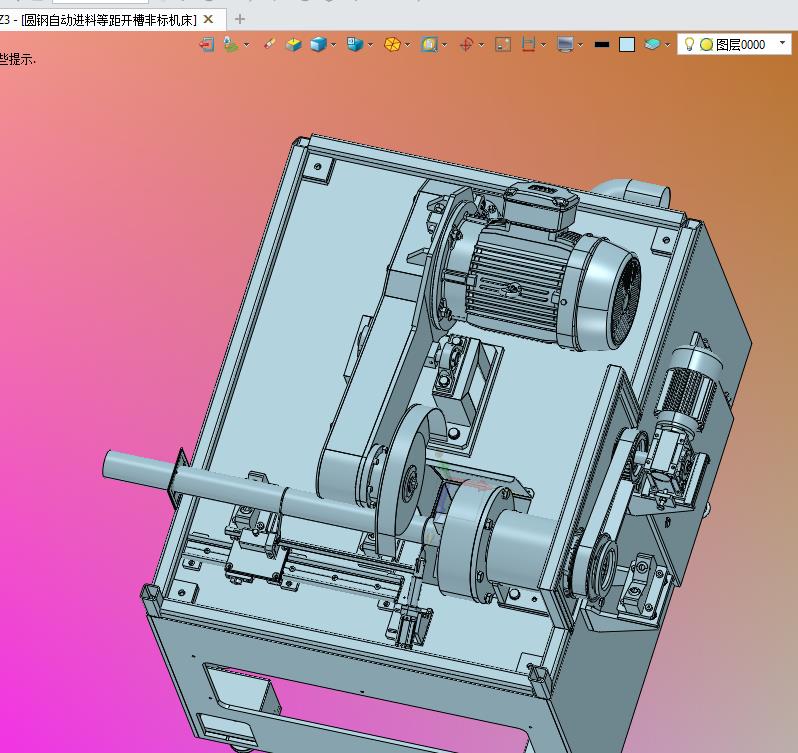The image size is (798, 753).
Task: Select the blue shaded cube display icon
Action: [318, 44]
